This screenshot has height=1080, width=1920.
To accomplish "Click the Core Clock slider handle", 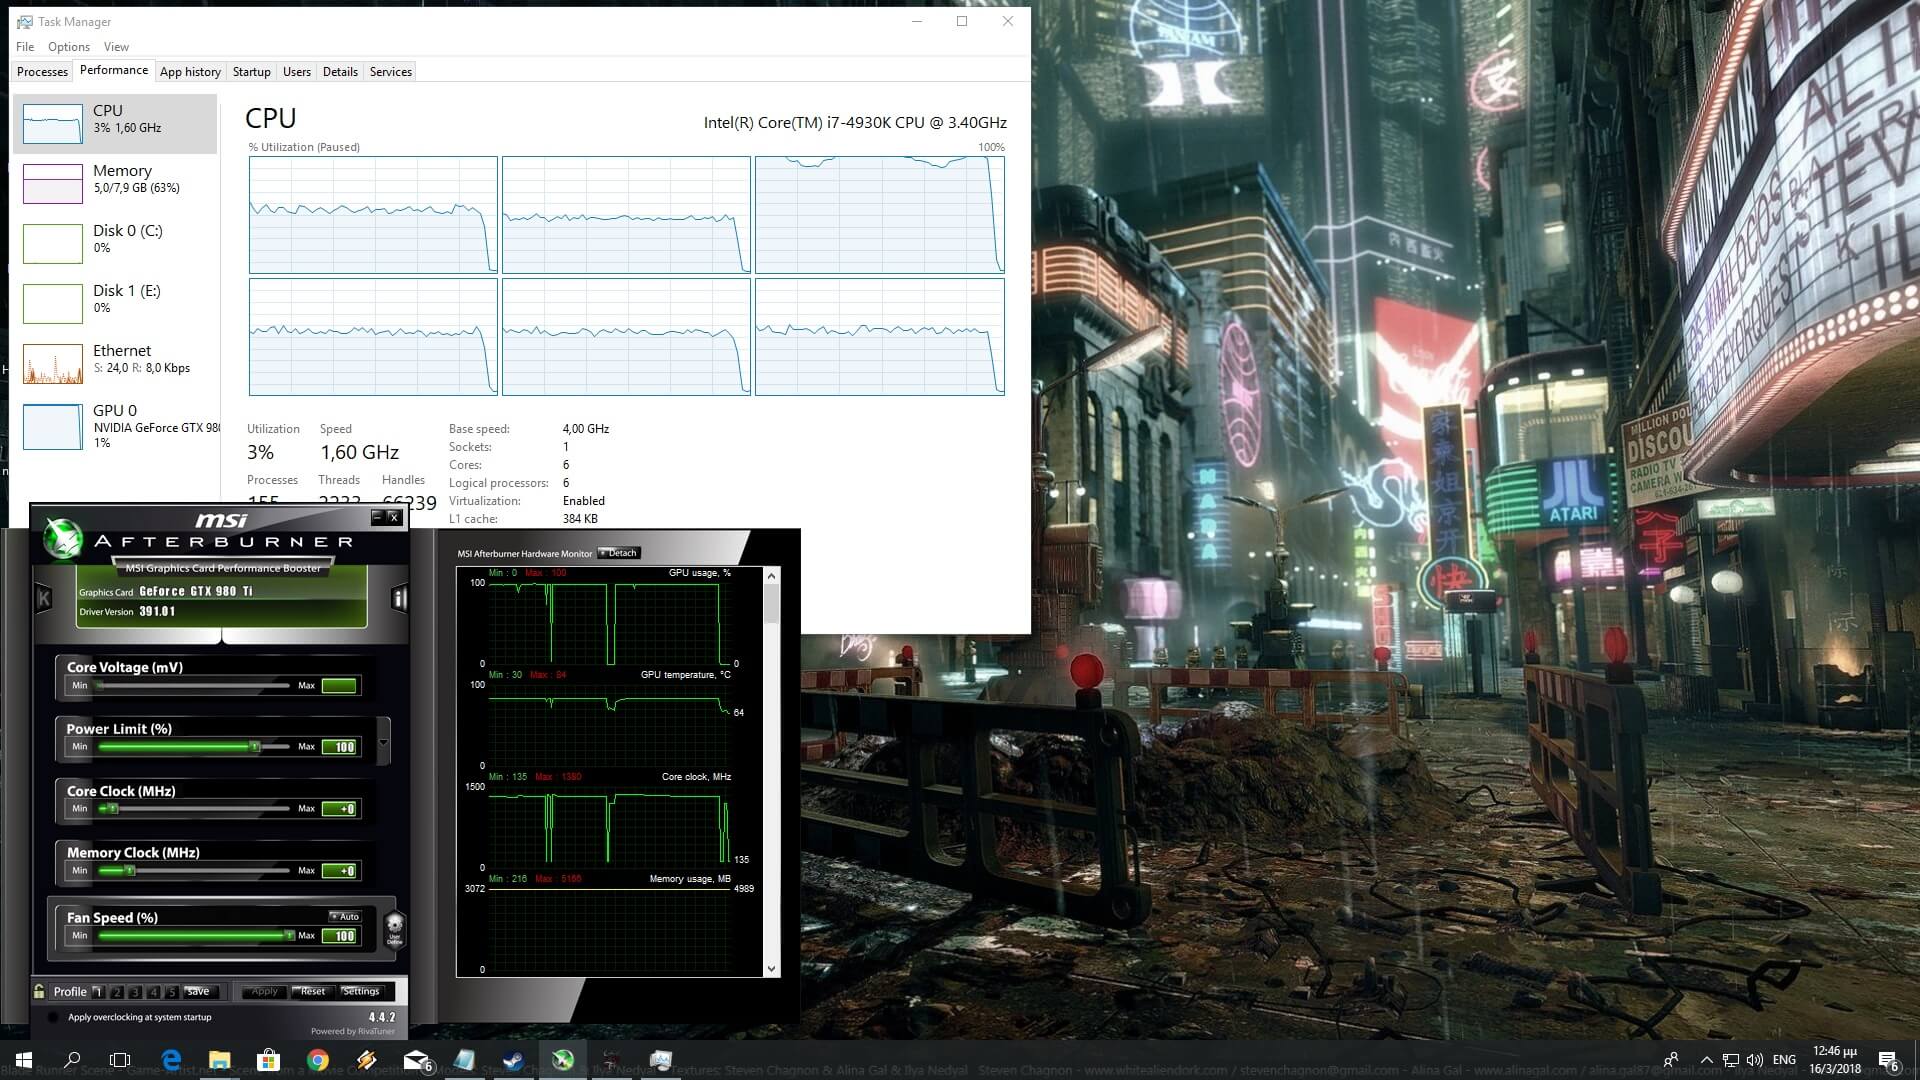I will pos(113,808).
